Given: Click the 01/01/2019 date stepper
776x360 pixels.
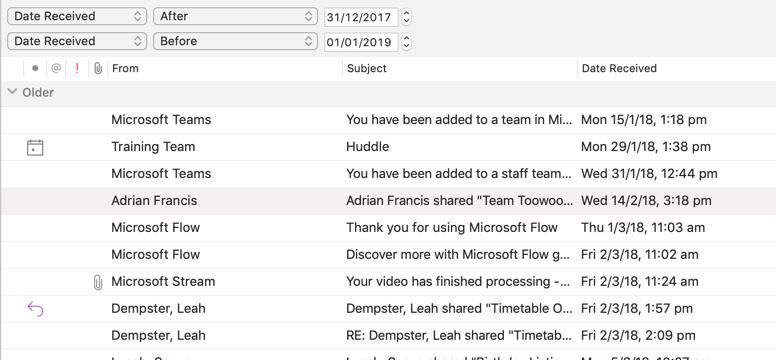Looking at the screenshot, I should coord(406,42).
